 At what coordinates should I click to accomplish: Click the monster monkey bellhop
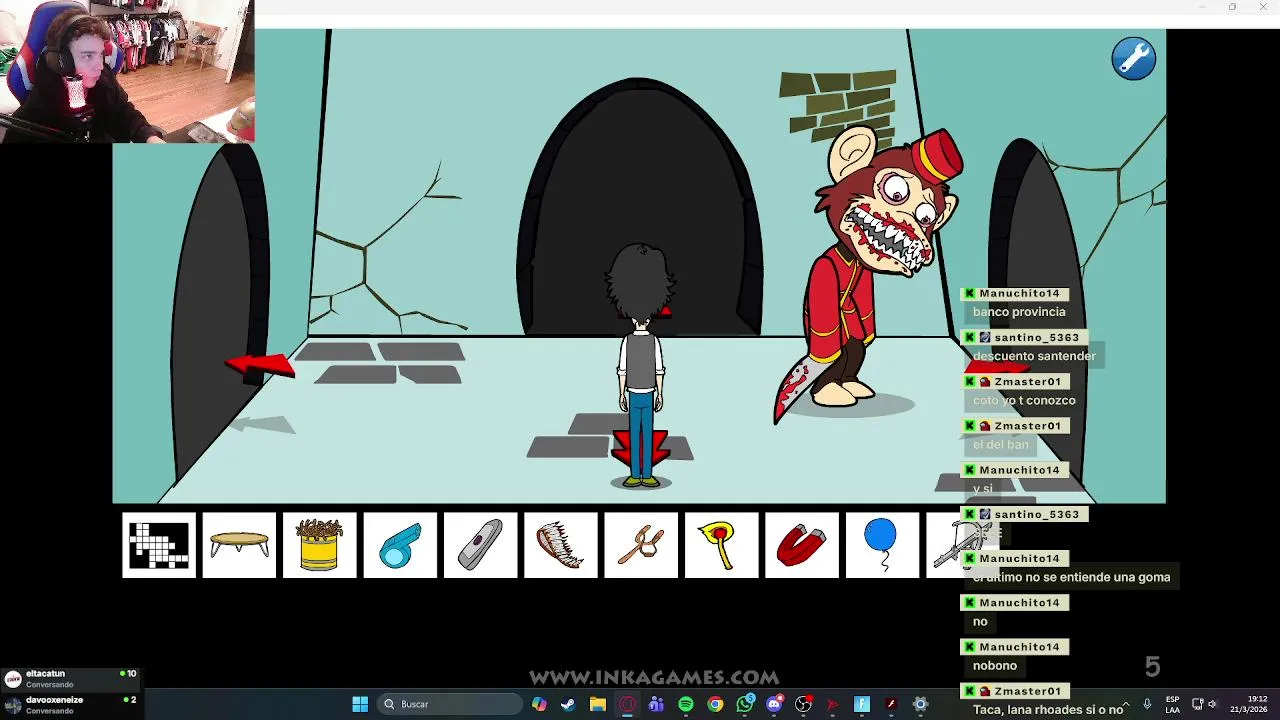point(868,270)
